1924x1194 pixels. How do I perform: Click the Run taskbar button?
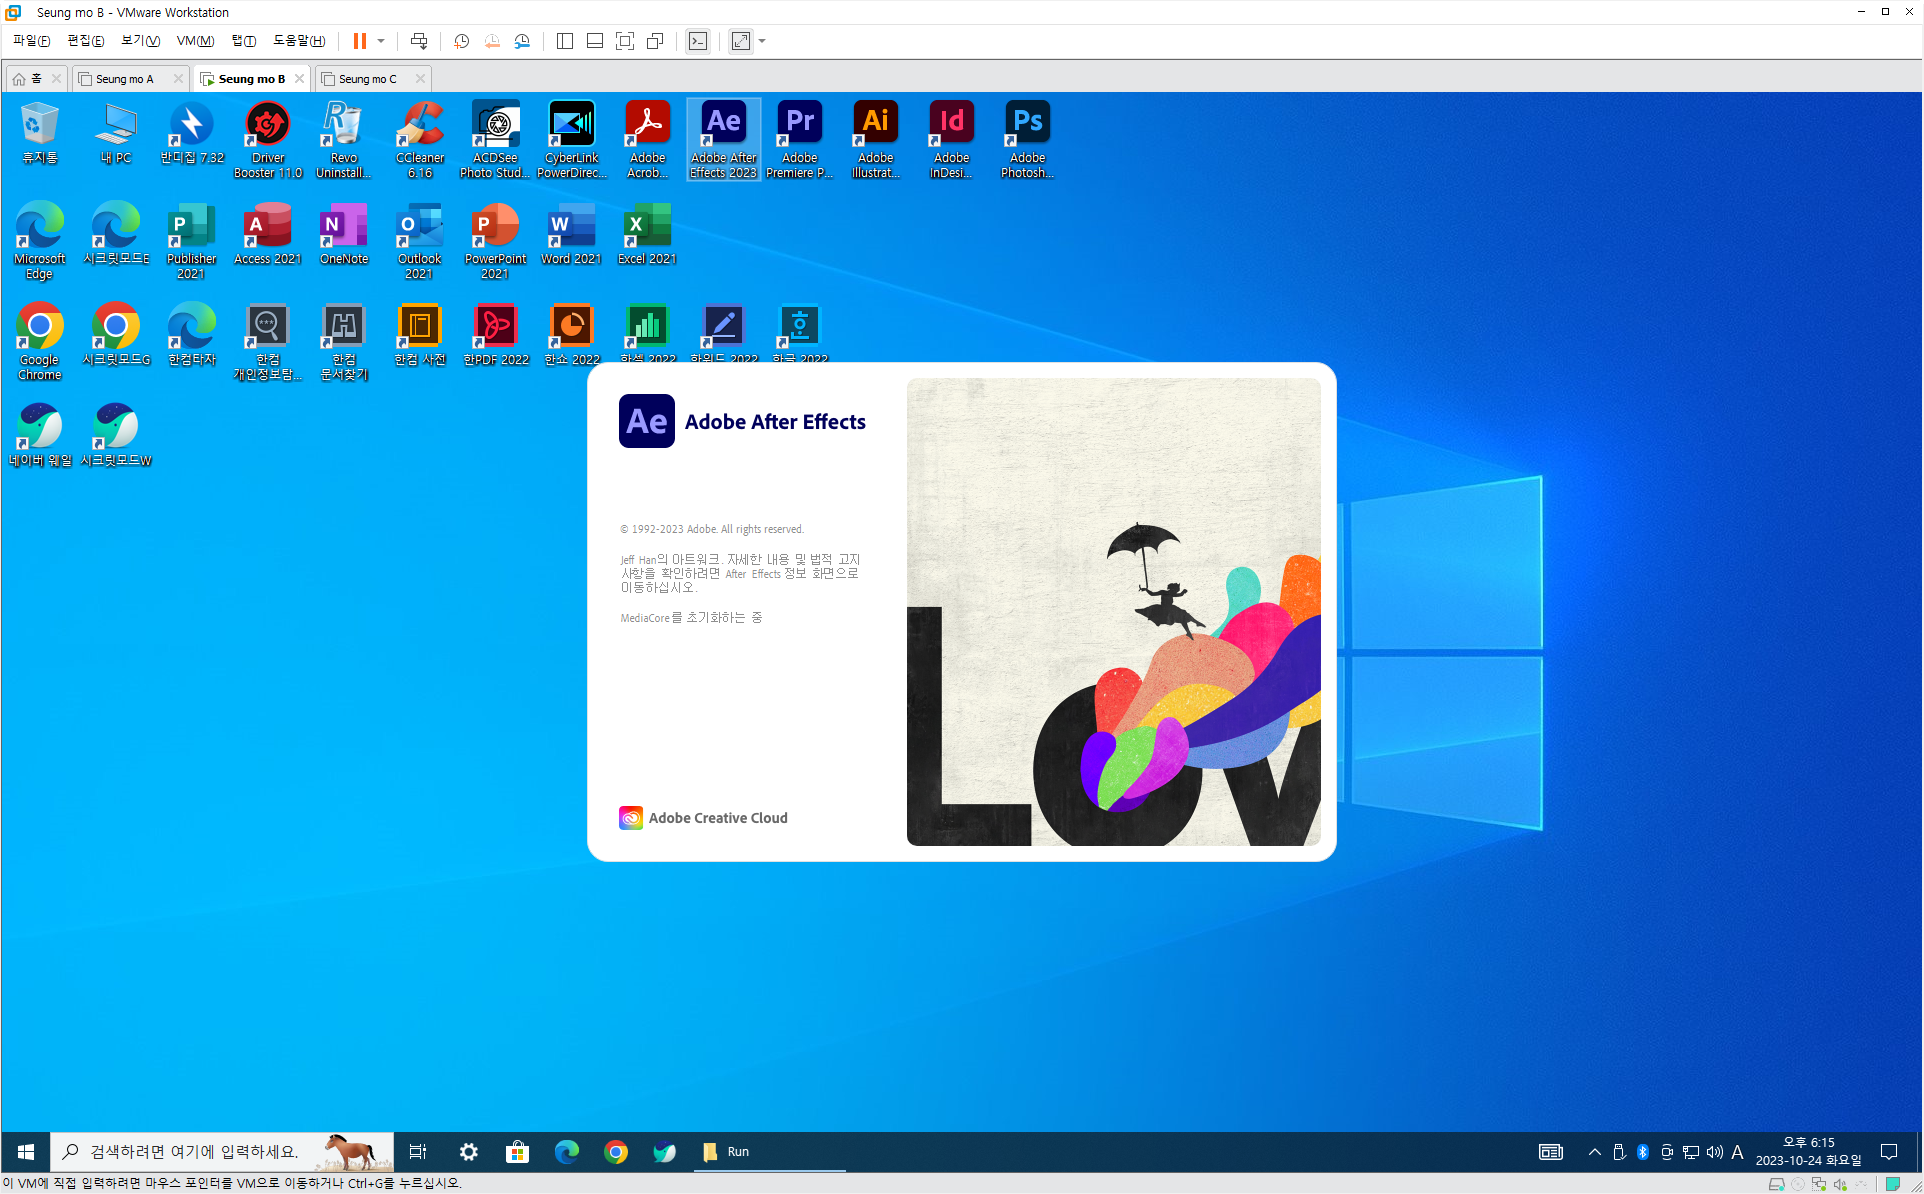click(737, 1152)
